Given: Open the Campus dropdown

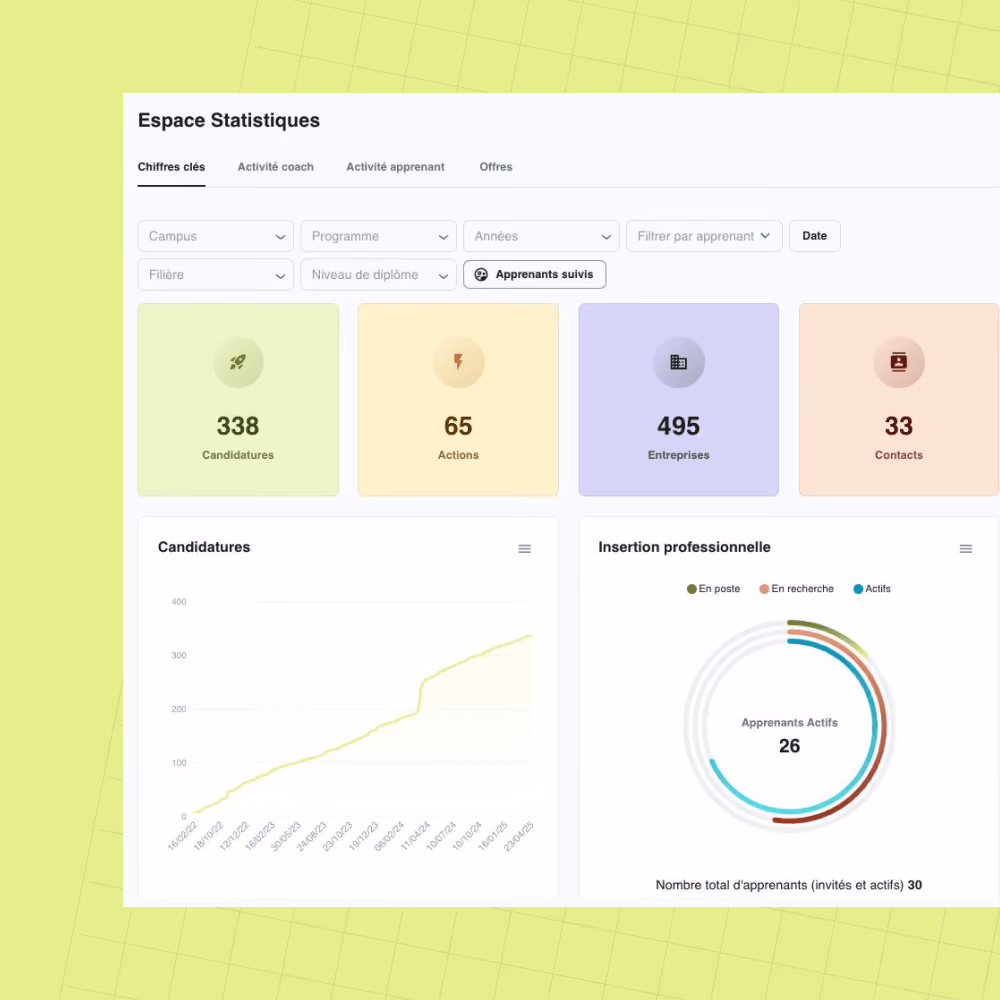Looking at the screenshot, I should (216, 236).
